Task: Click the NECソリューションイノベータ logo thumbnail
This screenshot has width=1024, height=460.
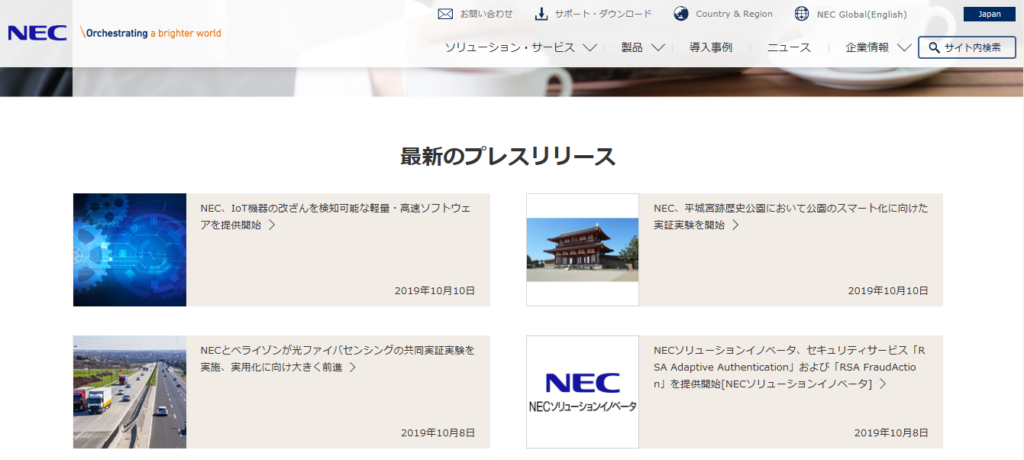Action: (x=583, y=392)
